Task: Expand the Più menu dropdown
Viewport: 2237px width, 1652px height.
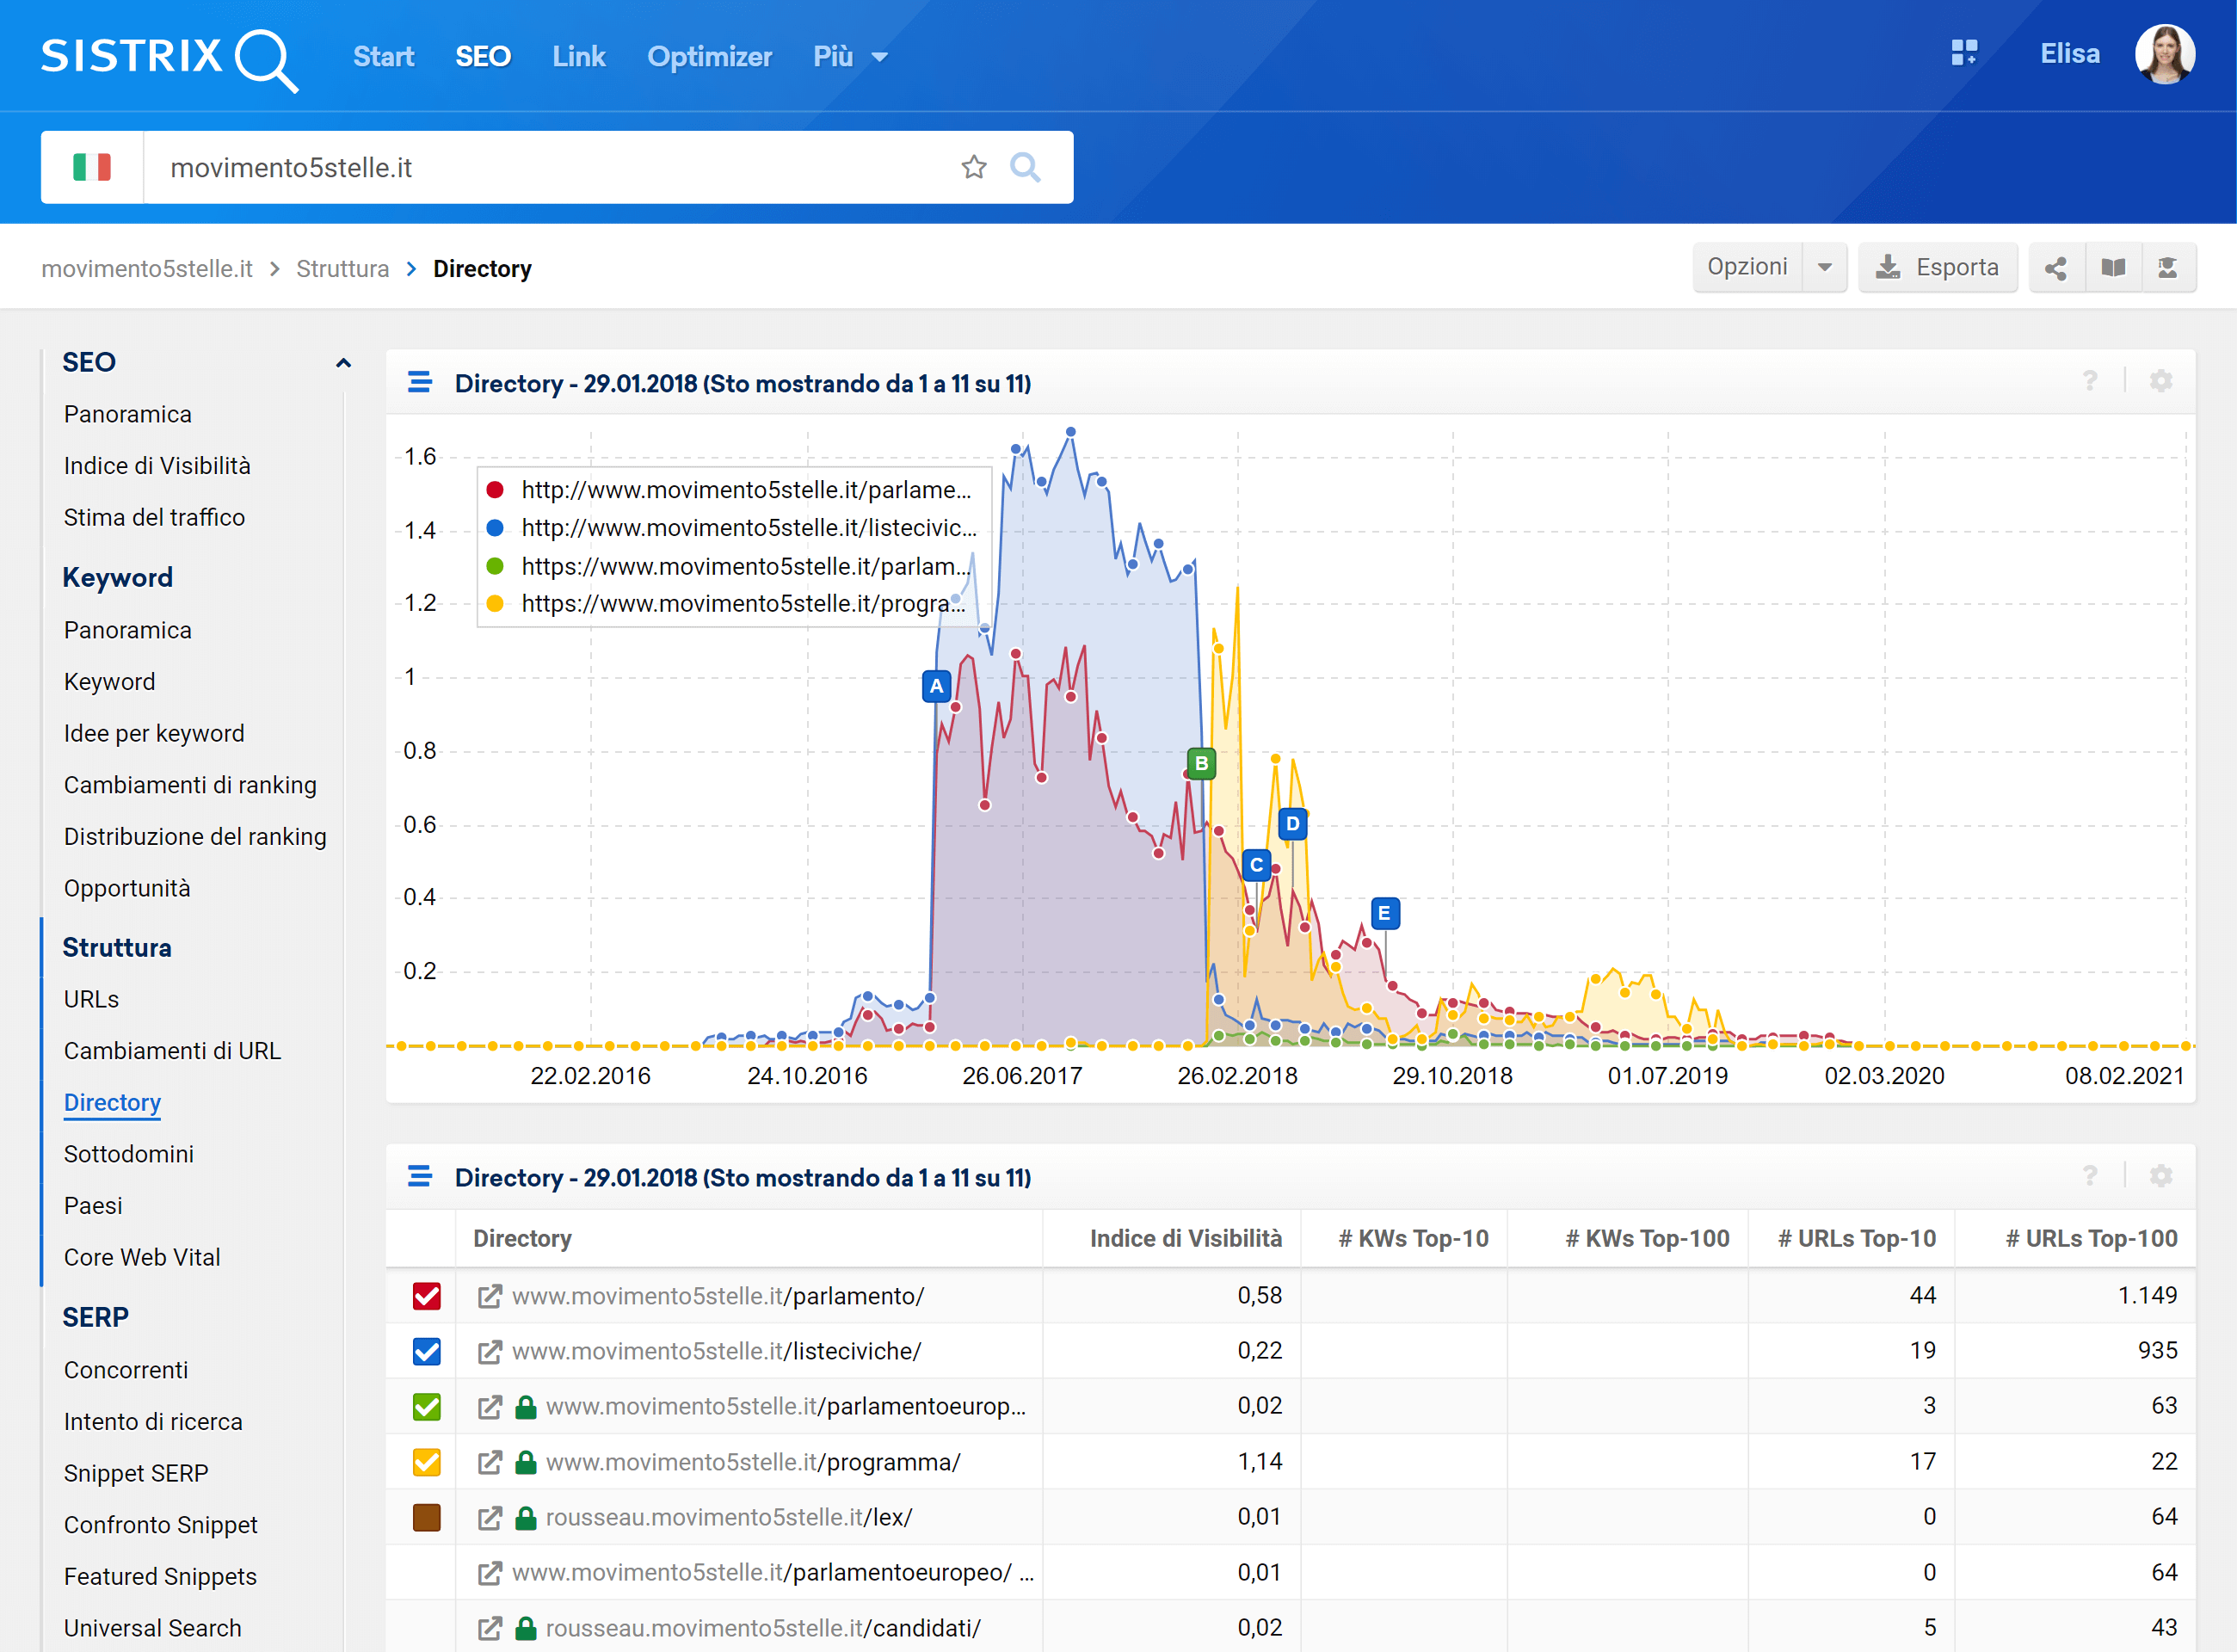Action: tap(850, 57)
